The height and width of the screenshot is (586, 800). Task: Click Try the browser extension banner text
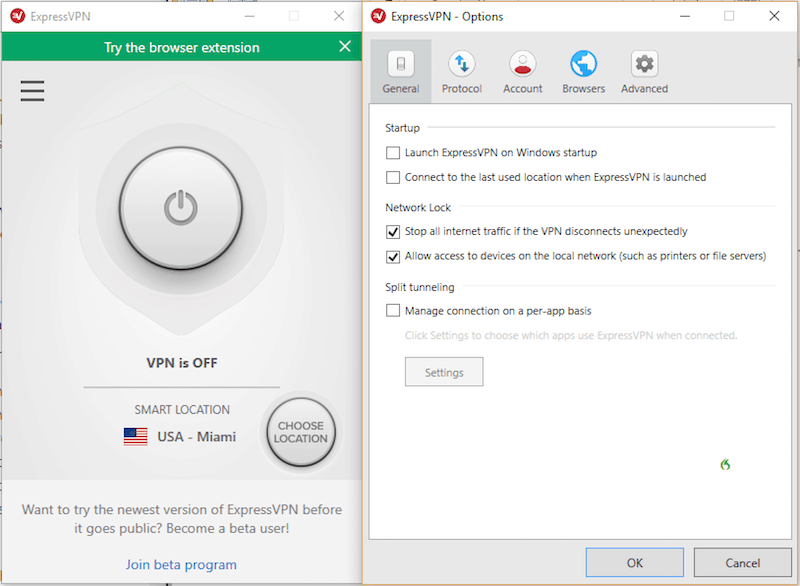[x=182, y=47]
